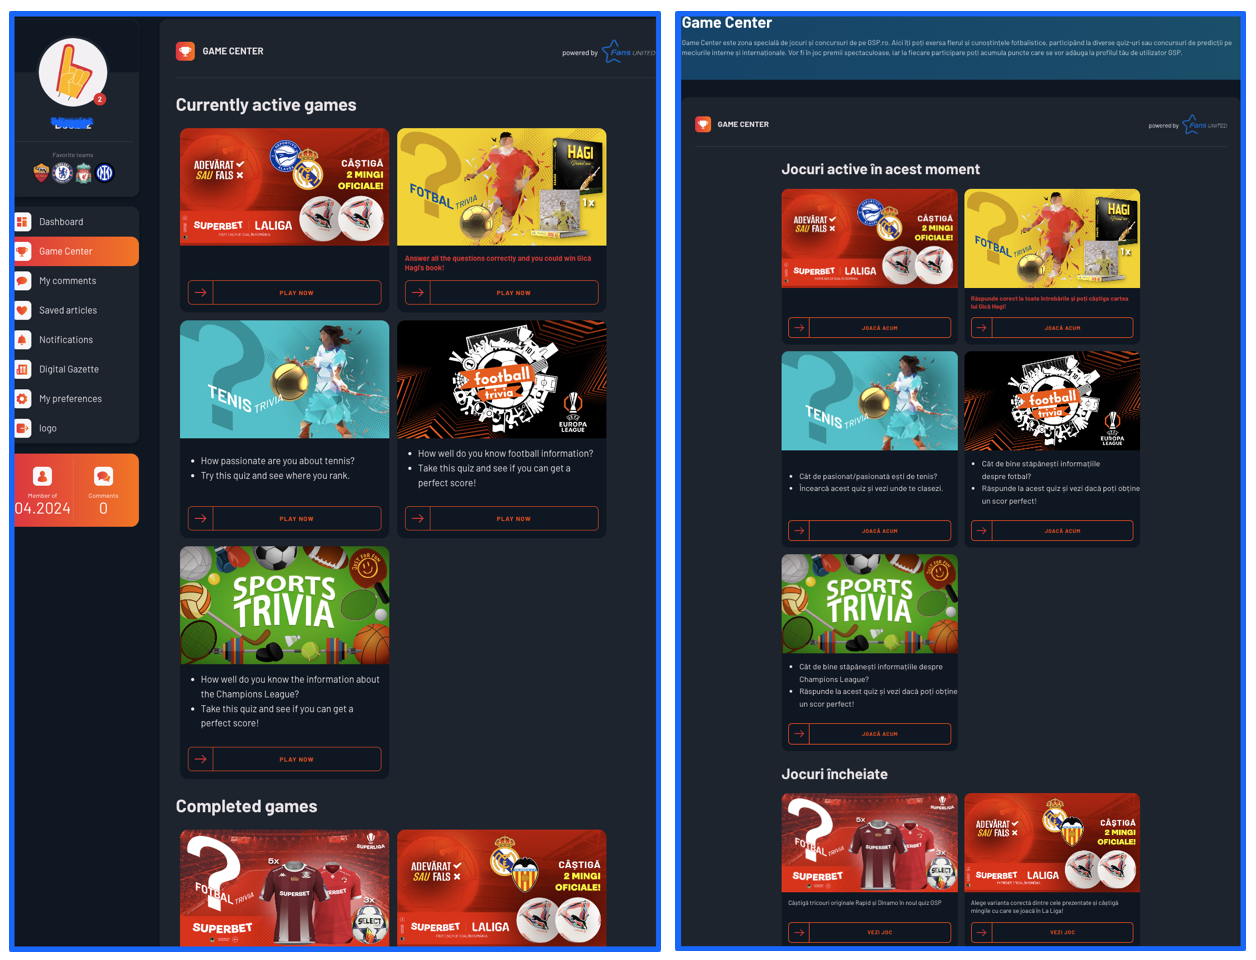The height and width of the screenshot is (960, 1256).
Task: Click the 'Member of 04.2024' tile
Action: [43, 491]
